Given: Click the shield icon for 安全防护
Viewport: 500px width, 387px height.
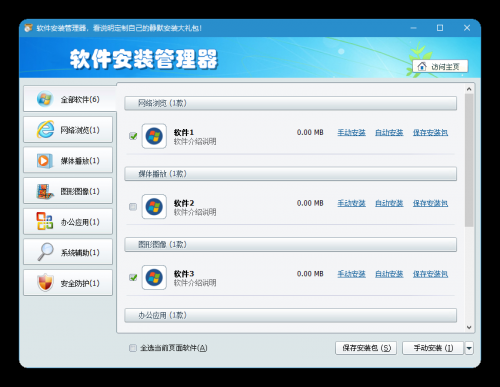Looking at the screenshot, I should 45,283.
